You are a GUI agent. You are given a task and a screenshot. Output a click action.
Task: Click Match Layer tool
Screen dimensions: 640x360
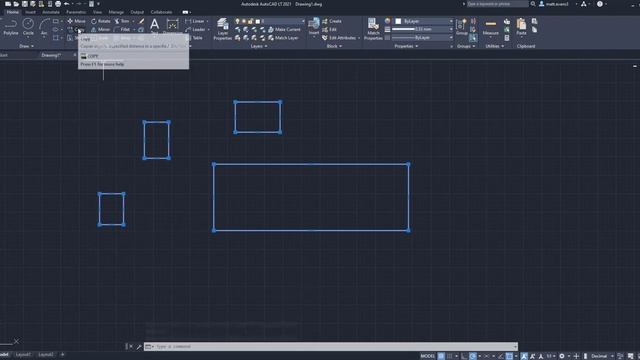(283, 38)
